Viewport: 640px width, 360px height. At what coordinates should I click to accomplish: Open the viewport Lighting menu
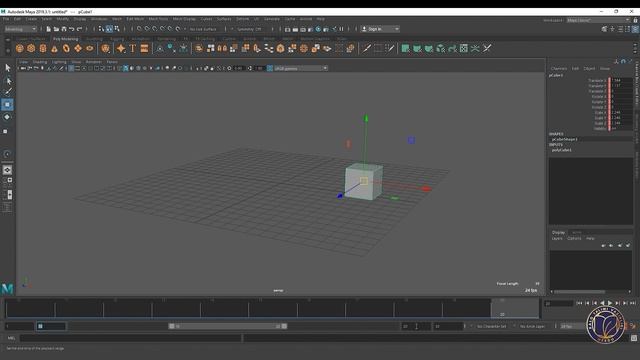coord(59,62)
